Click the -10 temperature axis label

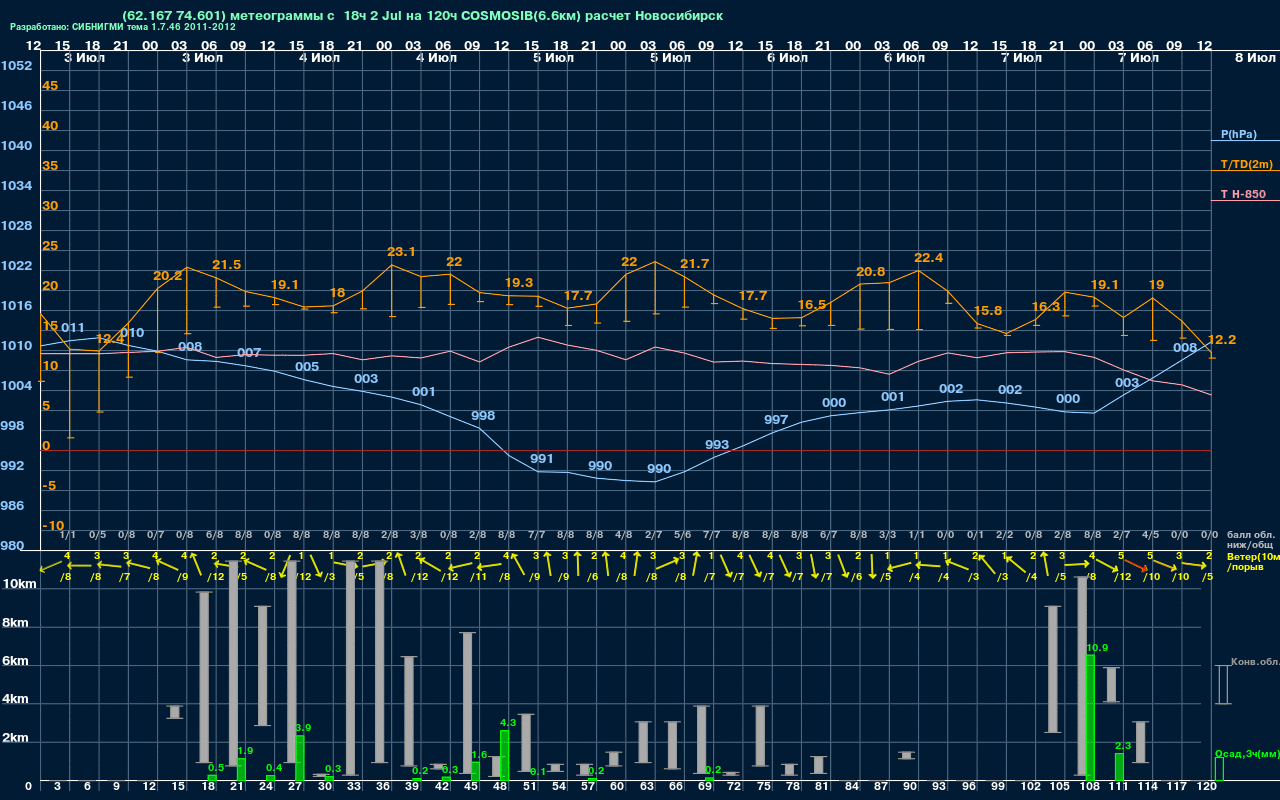tap(53, 526)
